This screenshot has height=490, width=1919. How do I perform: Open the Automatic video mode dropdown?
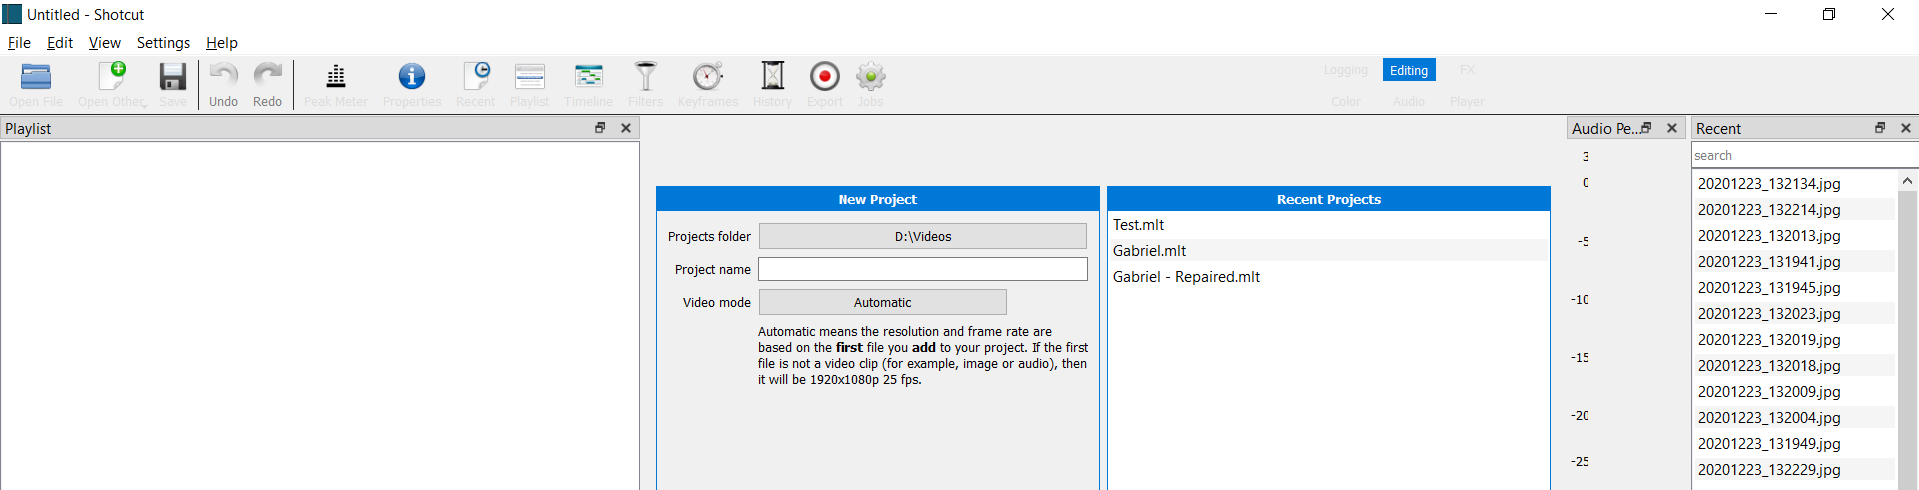(x=883, y=302)
